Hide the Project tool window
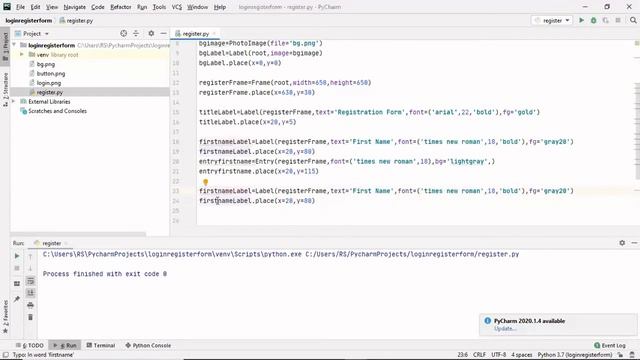This screenshot has width=640, height=360. tap(163, 33)
